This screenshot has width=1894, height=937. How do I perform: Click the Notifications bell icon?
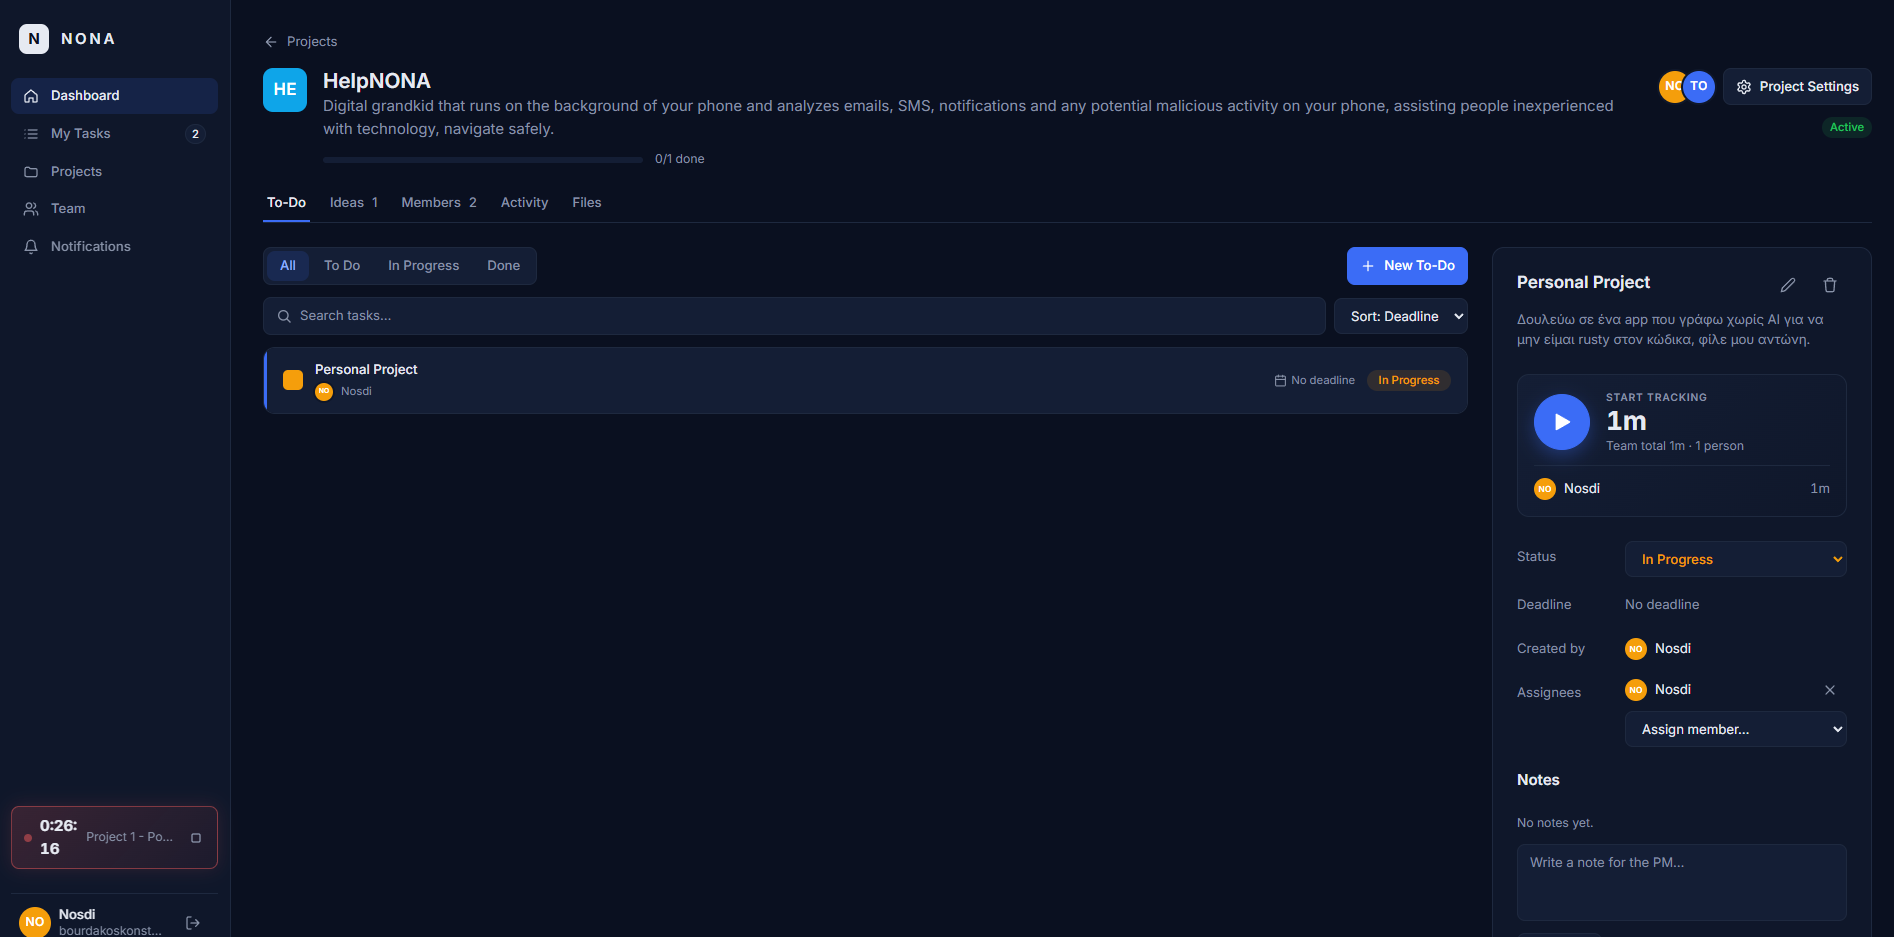pos(31,247)
